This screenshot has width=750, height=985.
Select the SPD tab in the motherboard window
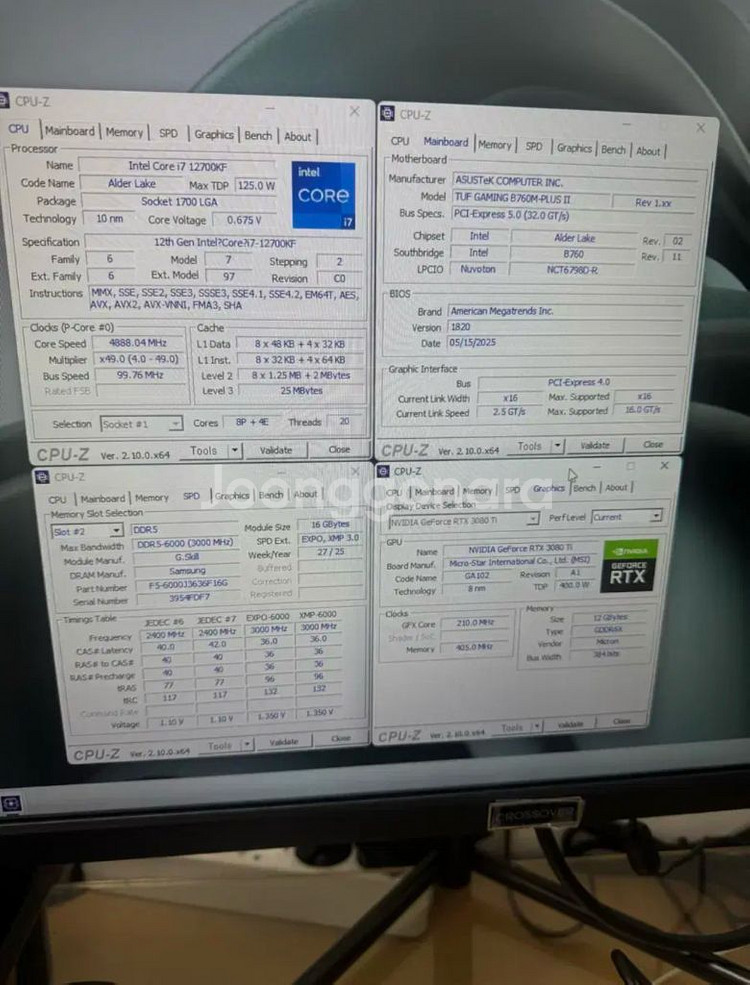(534, 146)
